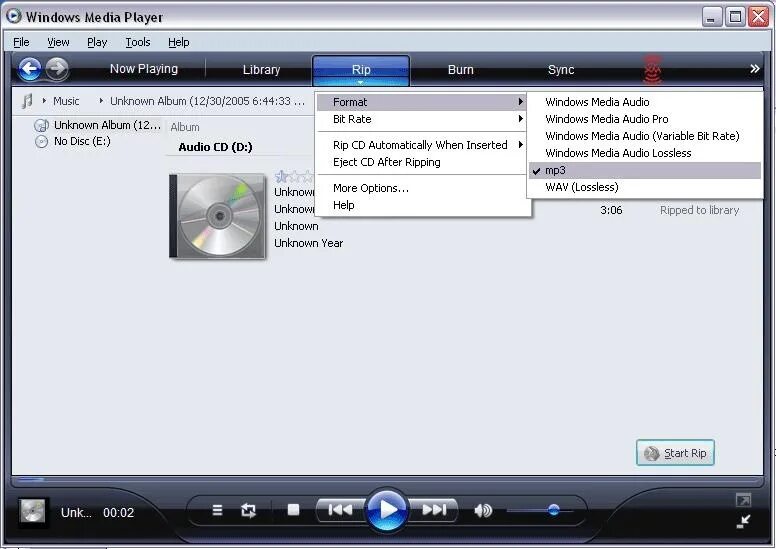This screenshot has width=776, height=549.
Task: Switch to the Library tab
Action: [x=261, y=69]
